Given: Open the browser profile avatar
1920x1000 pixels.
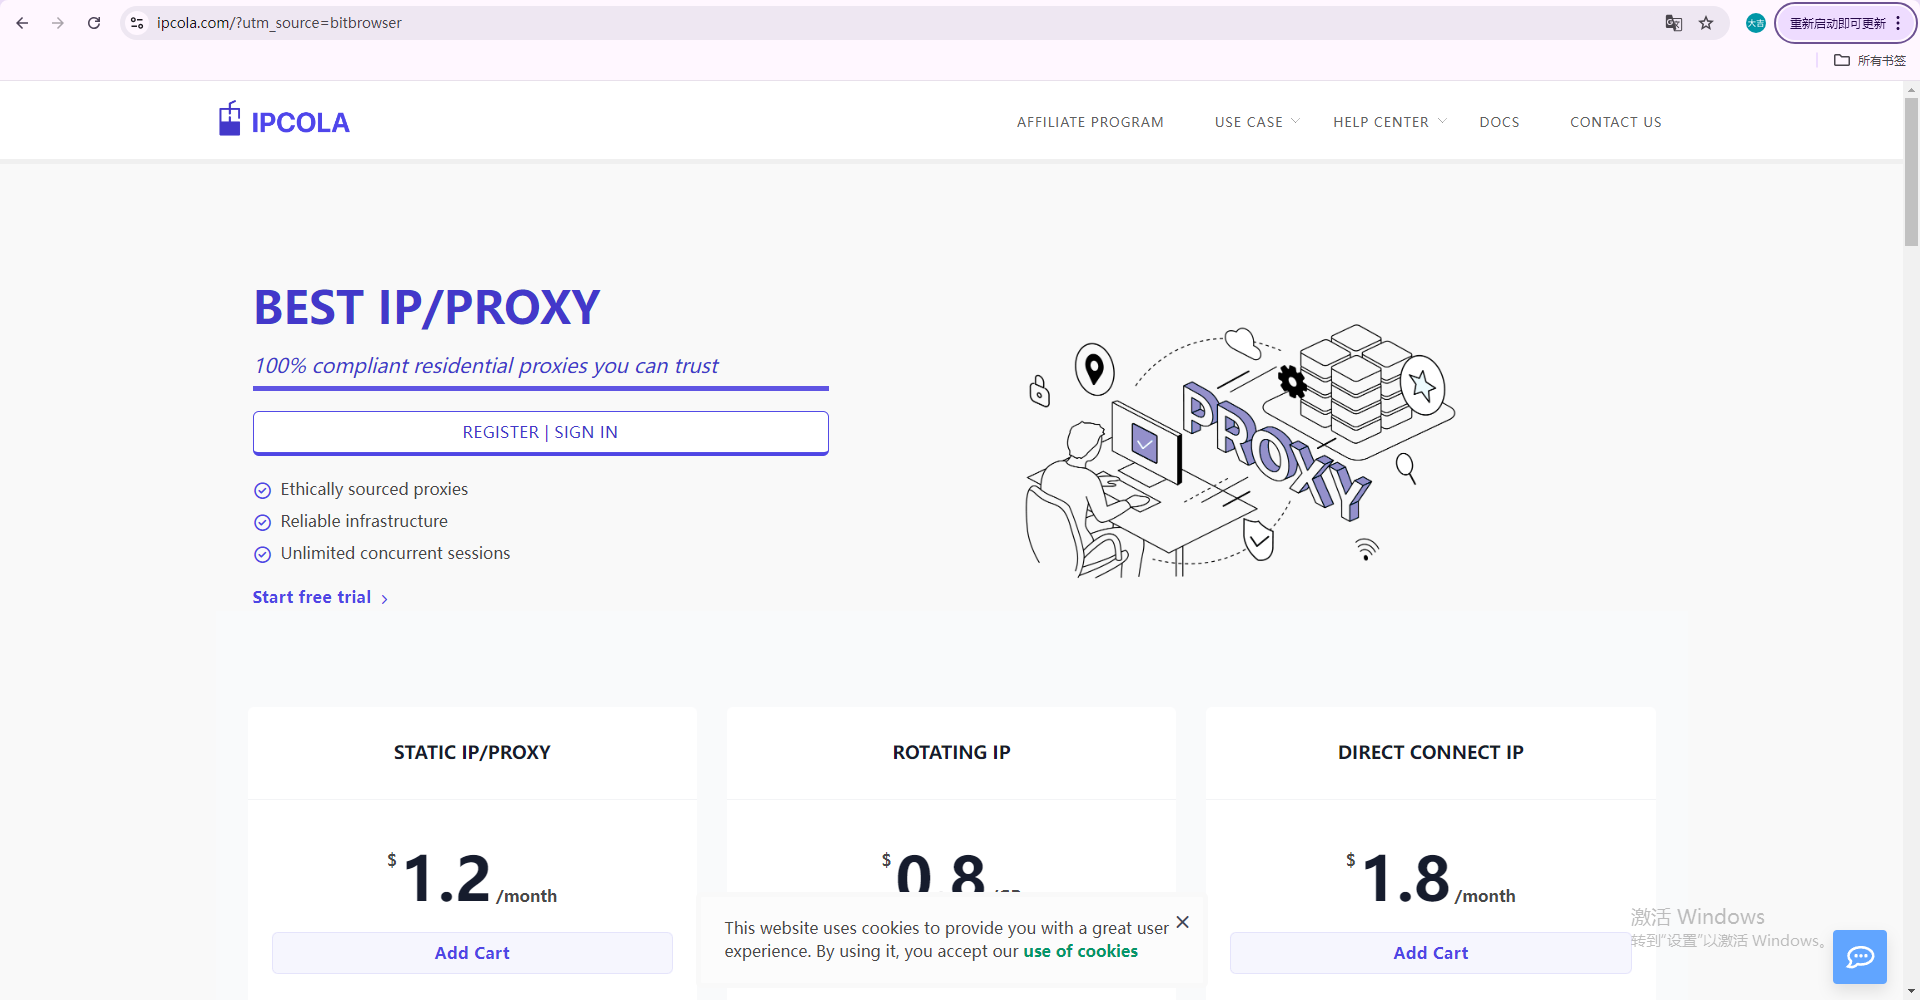Looking at the screenshot, I should [1755, 23].
